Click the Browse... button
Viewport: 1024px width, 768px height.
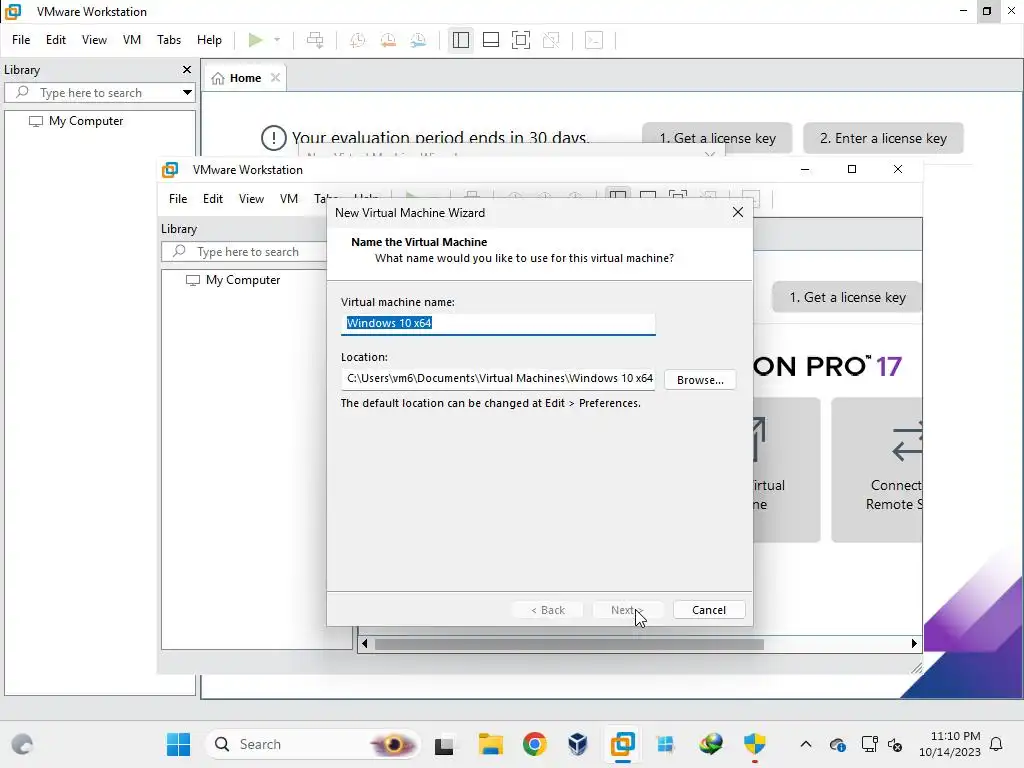click(x=700, y=380)
